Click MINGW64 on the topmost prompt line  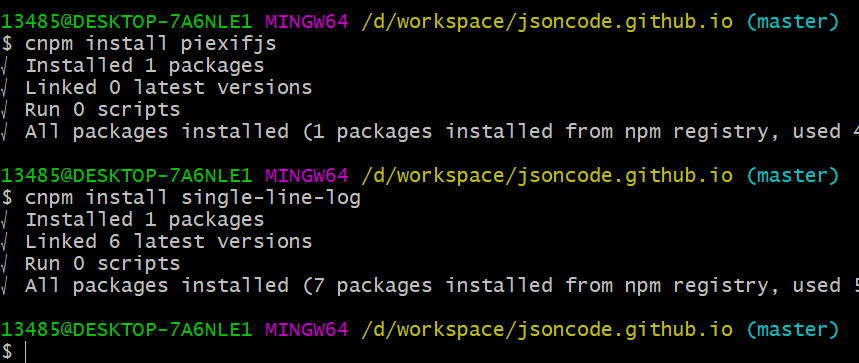click(307, 22)
